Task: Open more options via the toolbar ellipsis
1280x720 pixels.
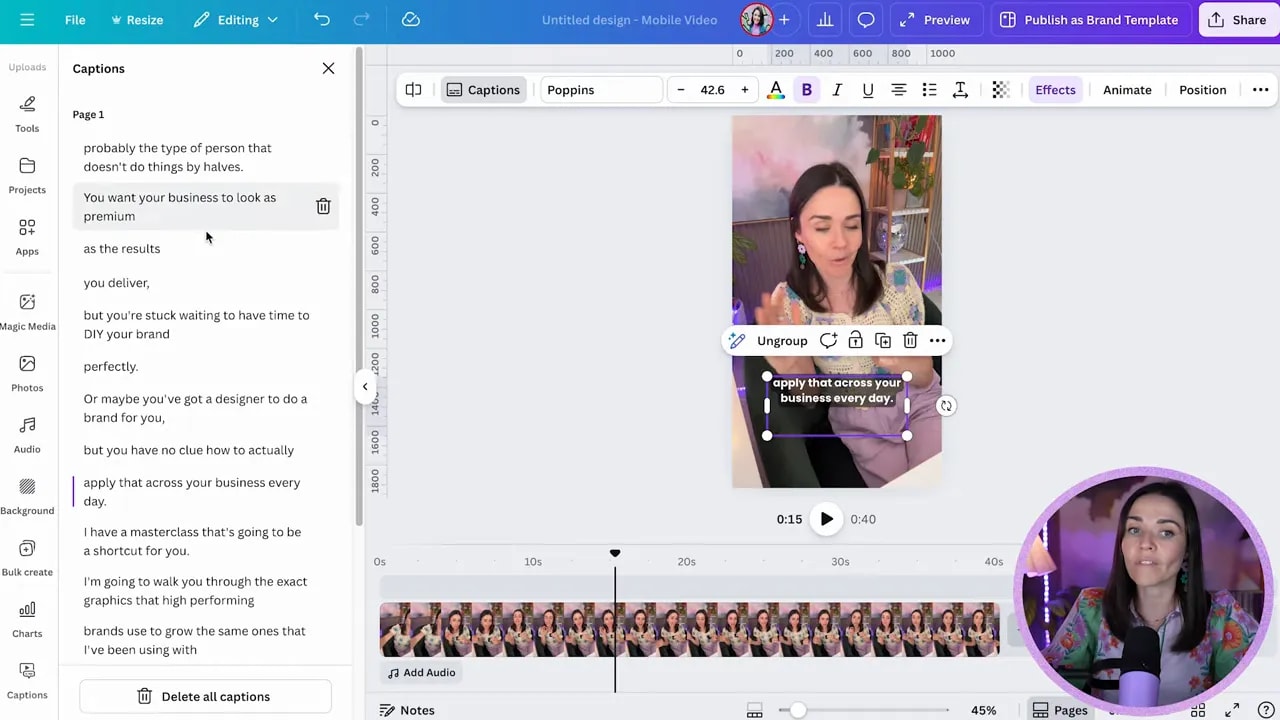Action: pyautogui.click(x=1260, y=90)
